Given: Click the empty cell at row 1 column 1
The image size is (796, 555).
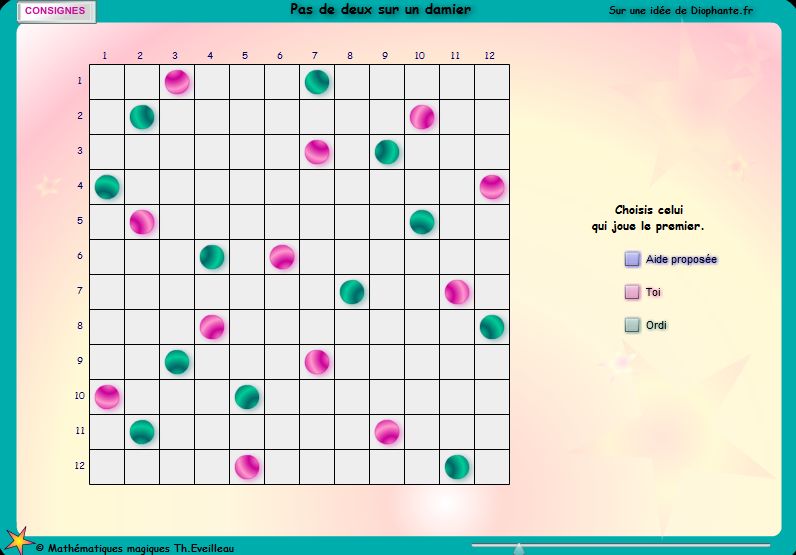Looking at the screenshot, I should 107,82.
